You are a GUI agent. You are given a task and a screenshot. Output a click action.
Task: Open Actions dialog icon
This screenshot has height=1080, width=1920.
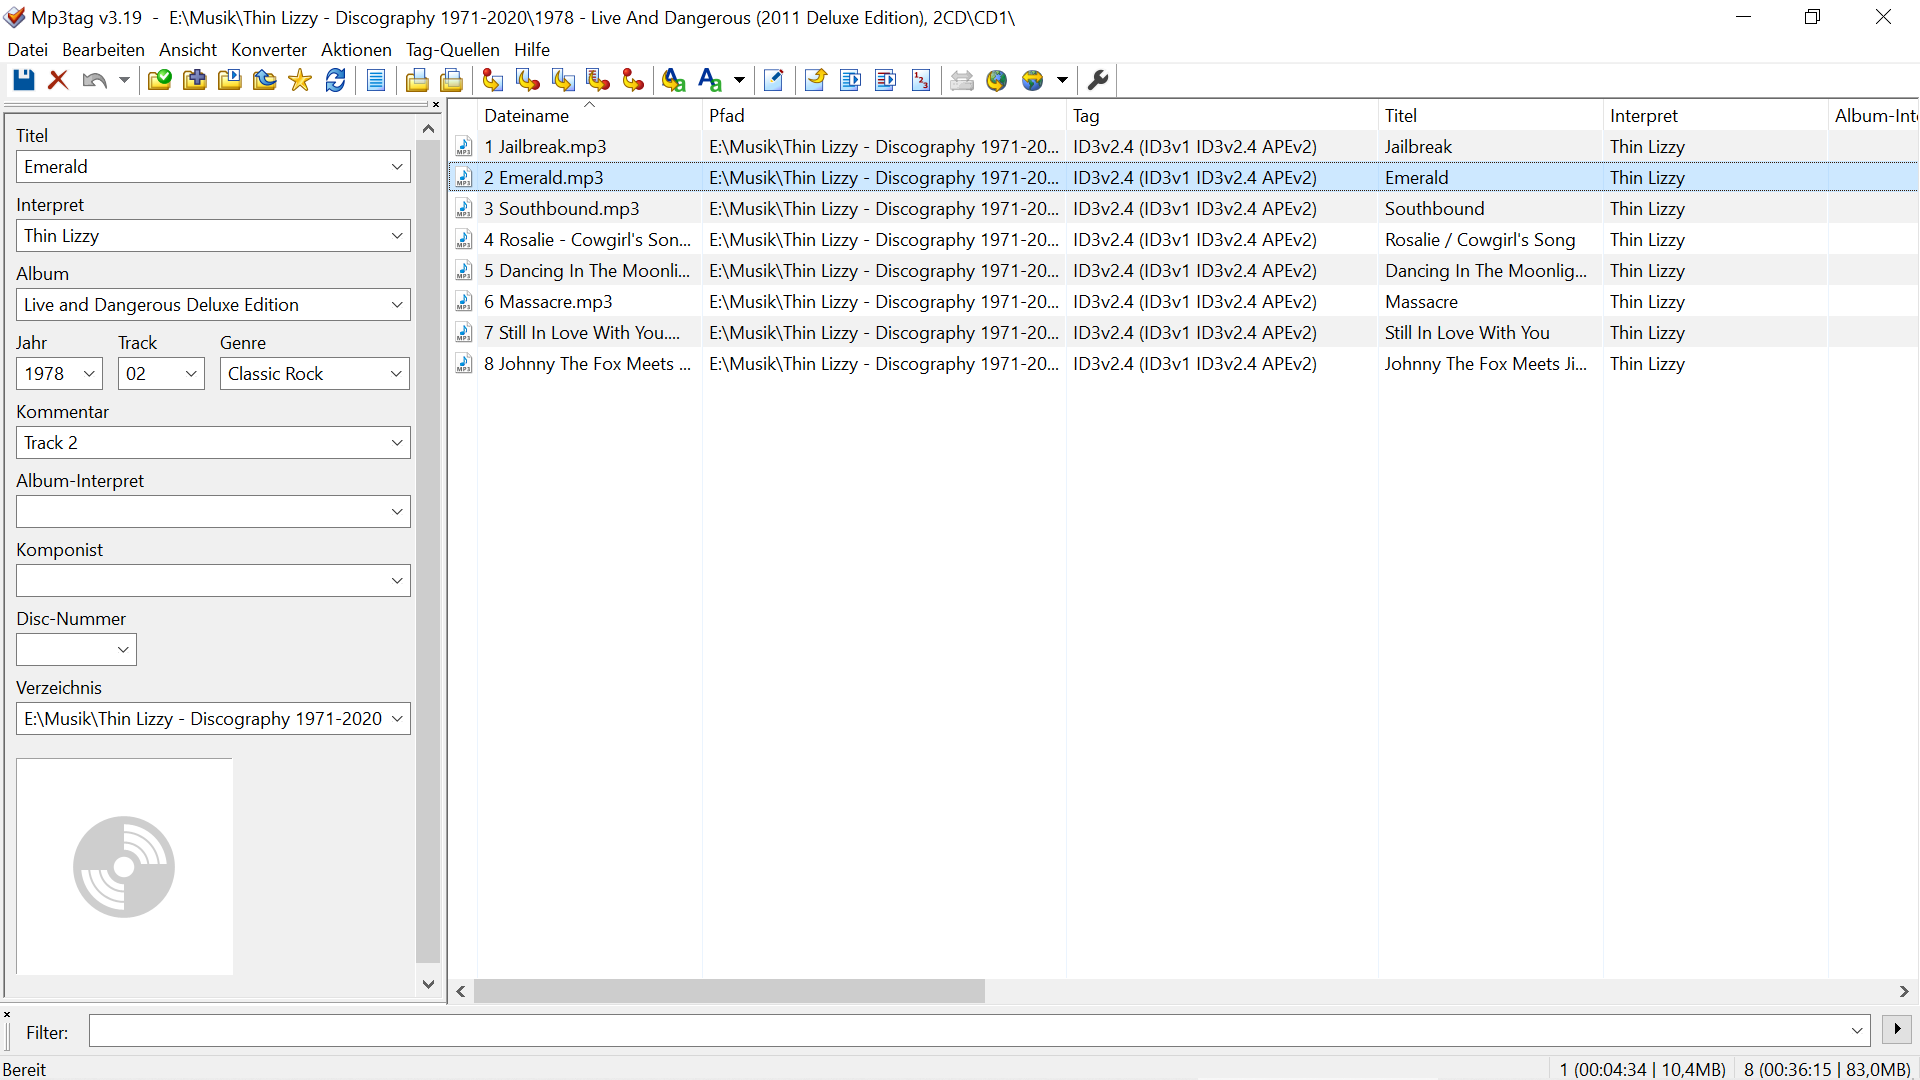[674, 80]
